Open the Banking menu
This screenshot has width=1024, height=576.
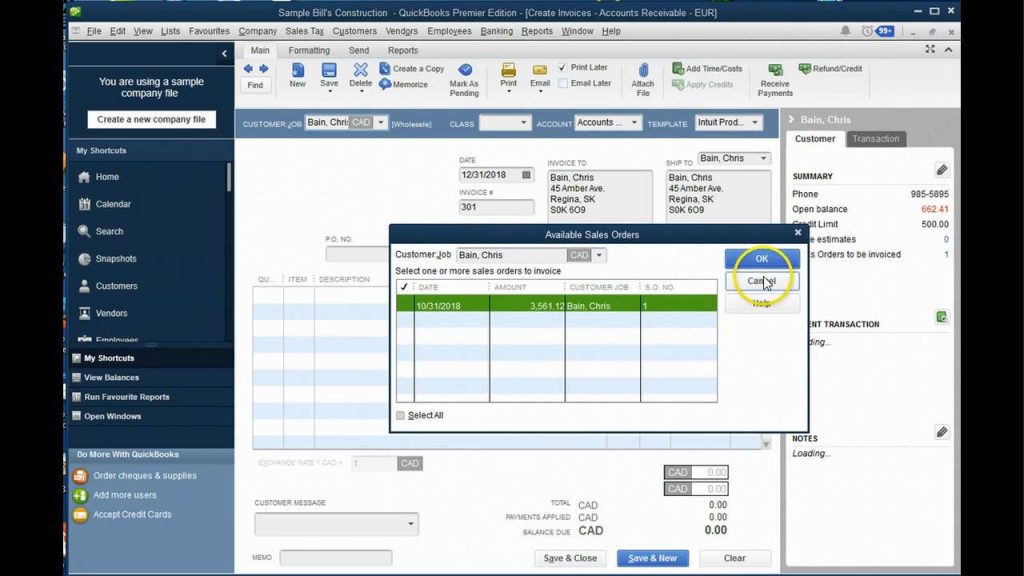pos(497,31)
